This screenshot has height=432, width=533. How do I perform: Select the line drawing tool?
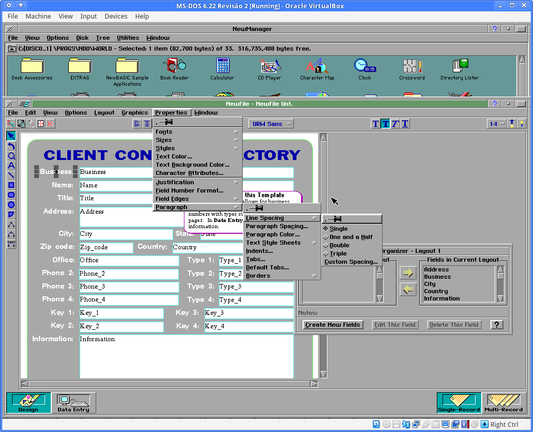pos(11,175)
